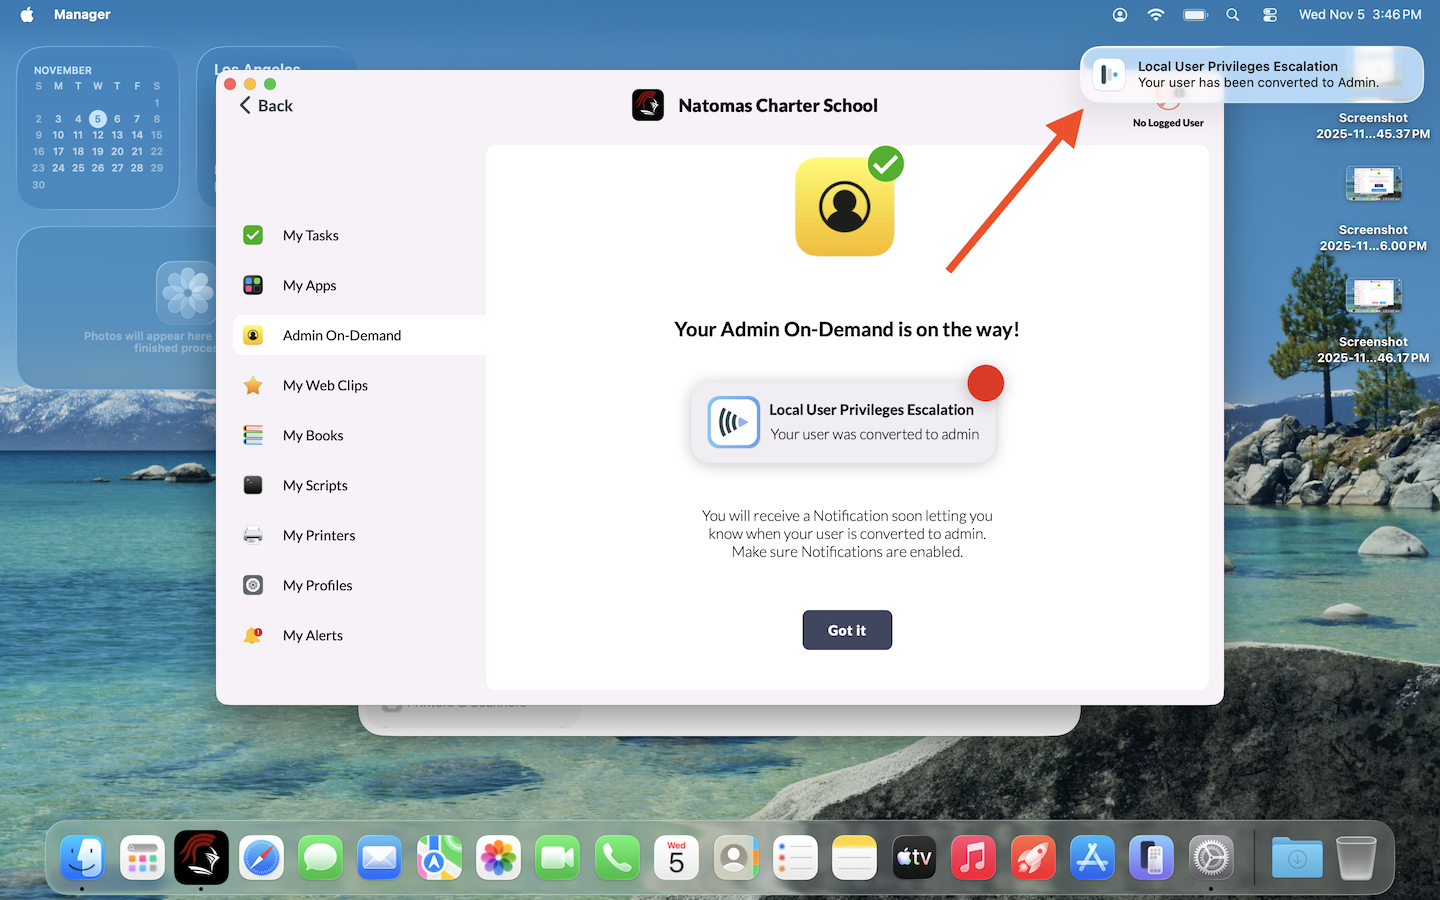The image size is (1440, 900).
Task: Open Launchpad from the Dock
Action: [142, 858]
